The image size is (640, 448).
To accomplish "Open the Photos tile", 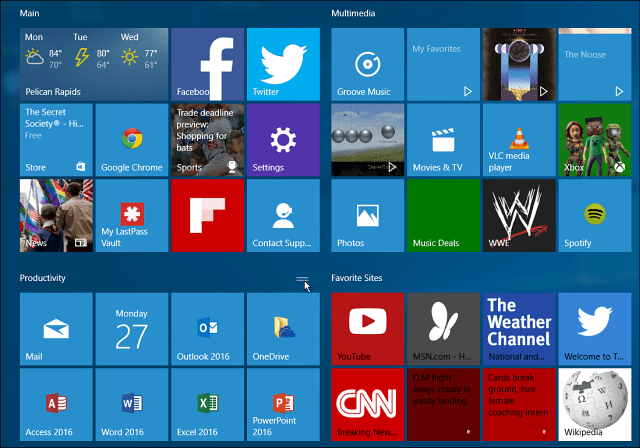I will point(367,215).
